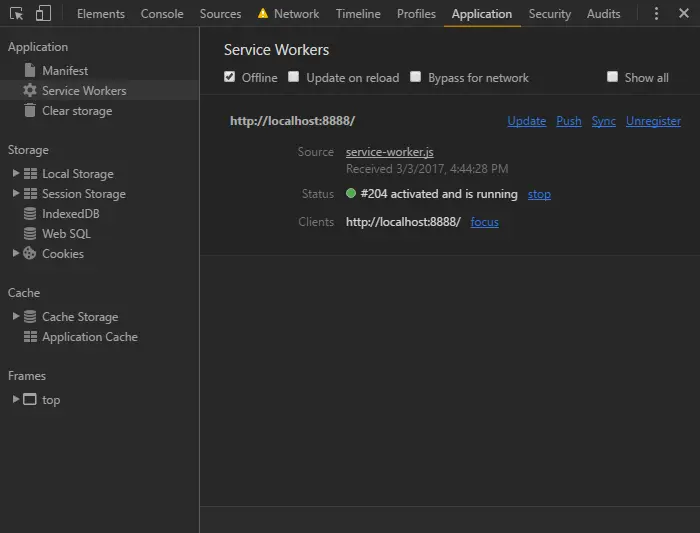
Task: Expand the Cookies tree node
Action: click(16, 253)
